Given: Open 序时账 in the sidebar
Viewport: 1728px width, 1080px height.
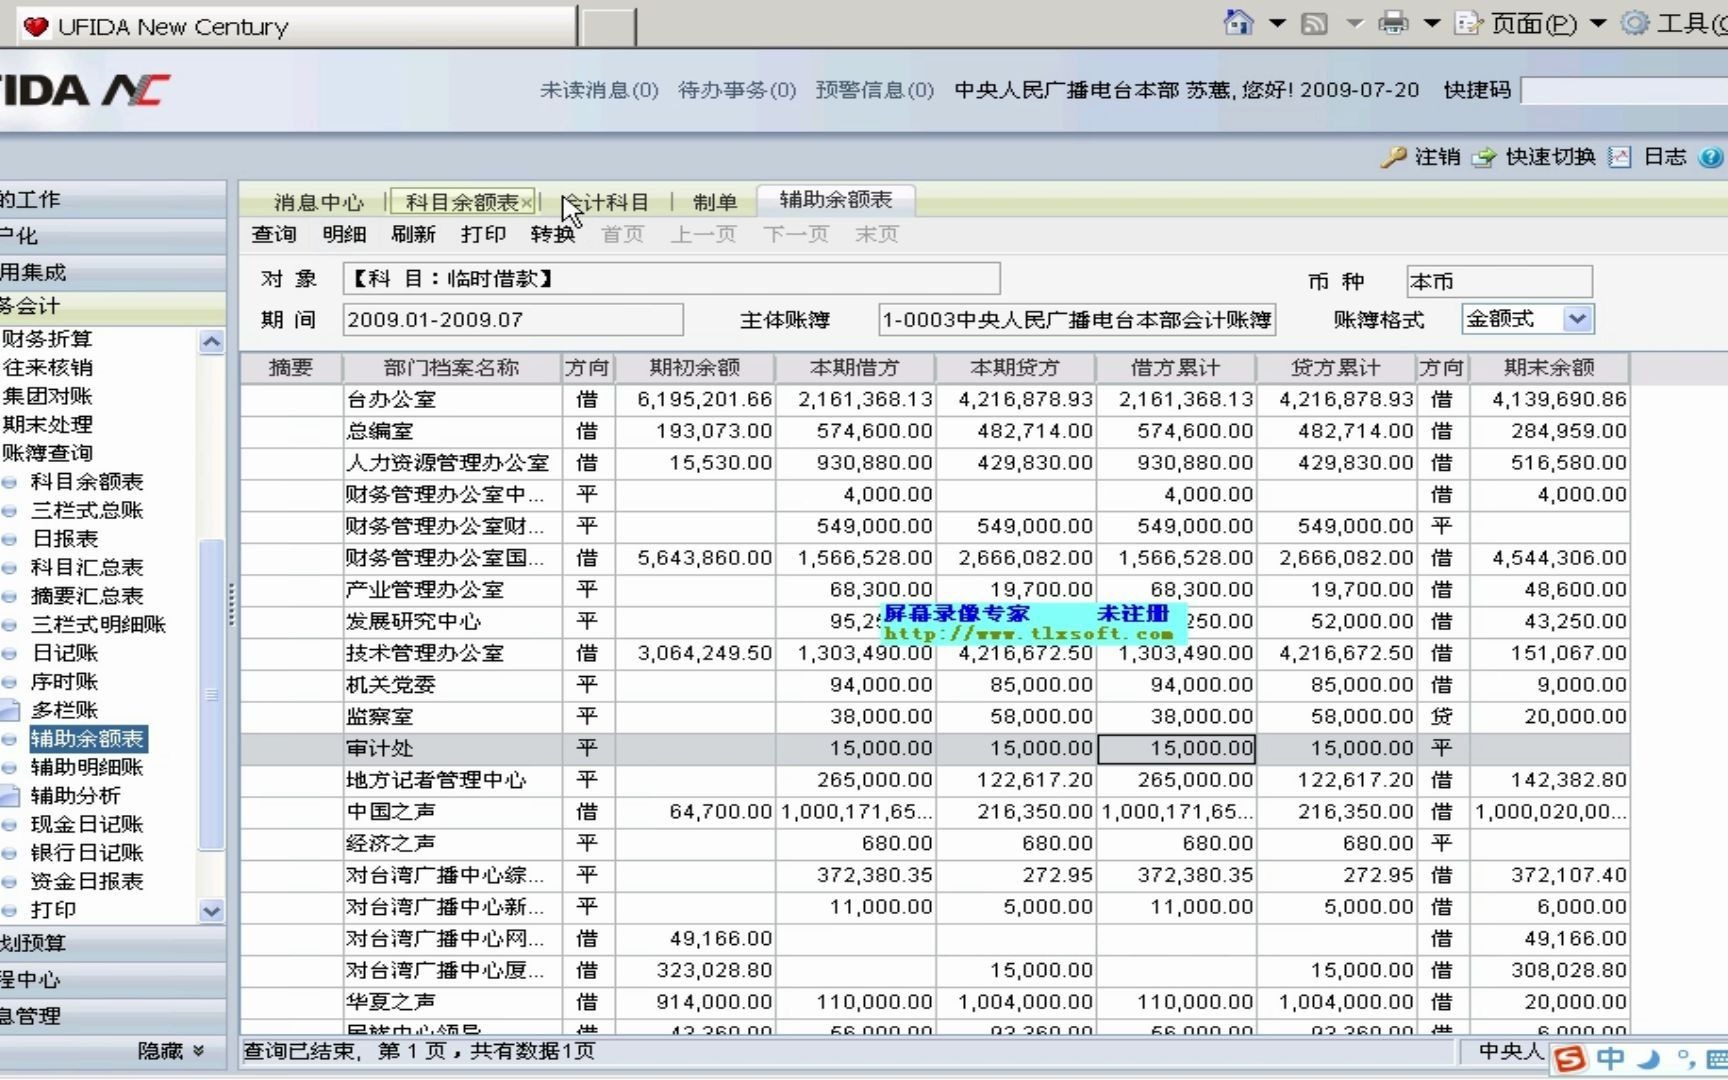Looking at the screenshot, I should (x=65, y=682).
